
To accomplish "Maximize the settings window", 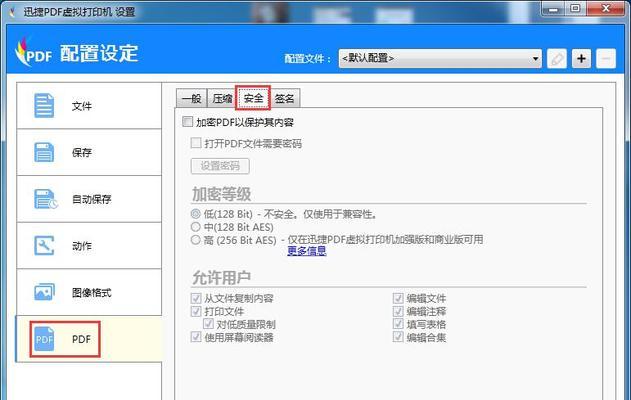I will pos(575,8).
